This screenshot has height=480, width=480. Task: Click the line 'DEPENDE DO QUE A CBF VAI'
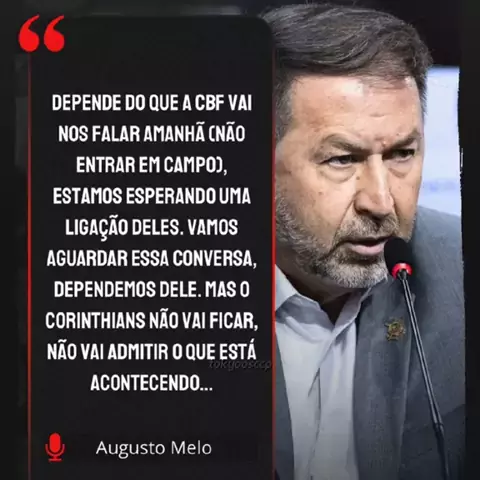coord(152,103)
